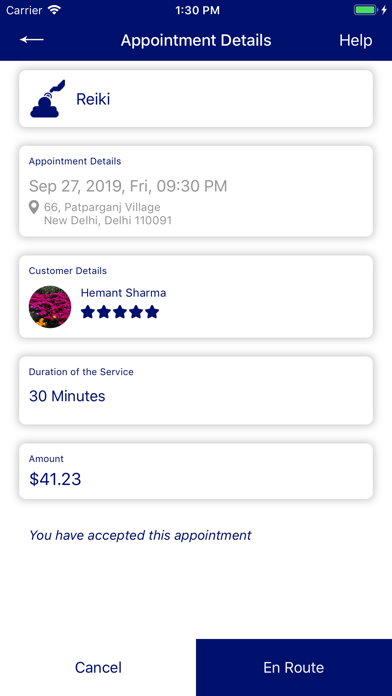Tap the Reiki service title
392x696 pixels.
(93, 99)
